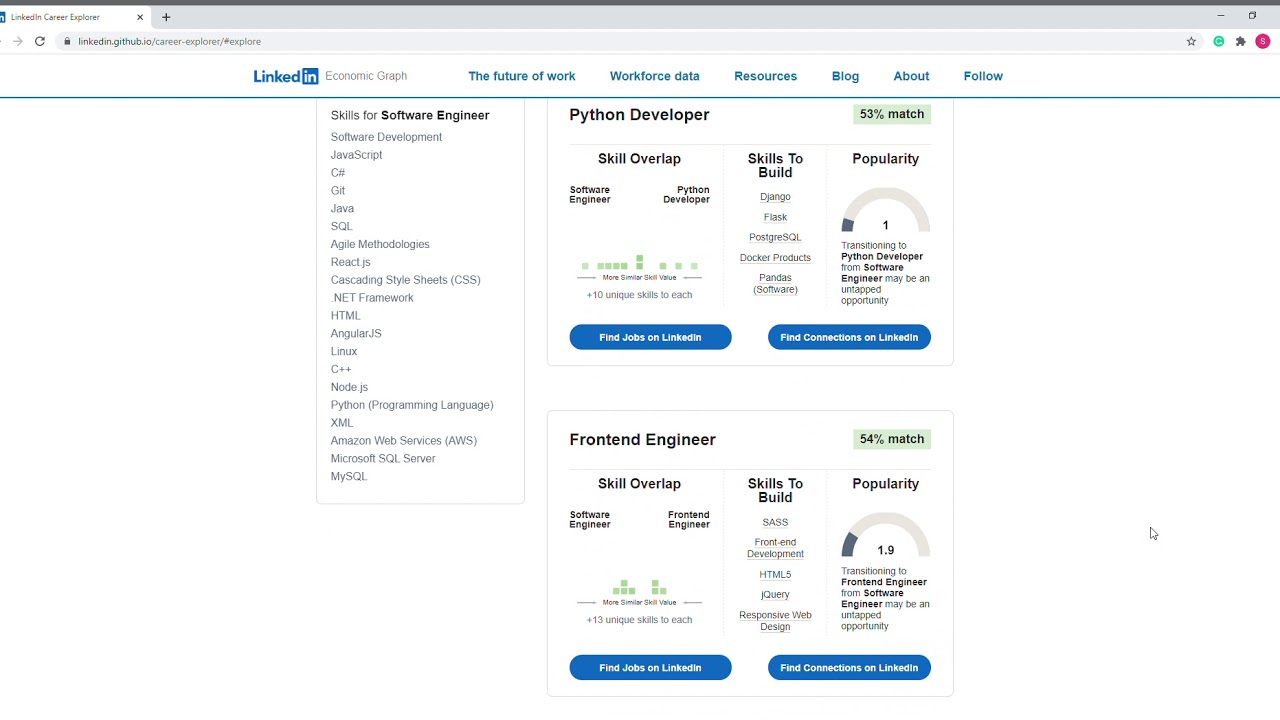Select C++ in skills list

(x=341, y=369)
